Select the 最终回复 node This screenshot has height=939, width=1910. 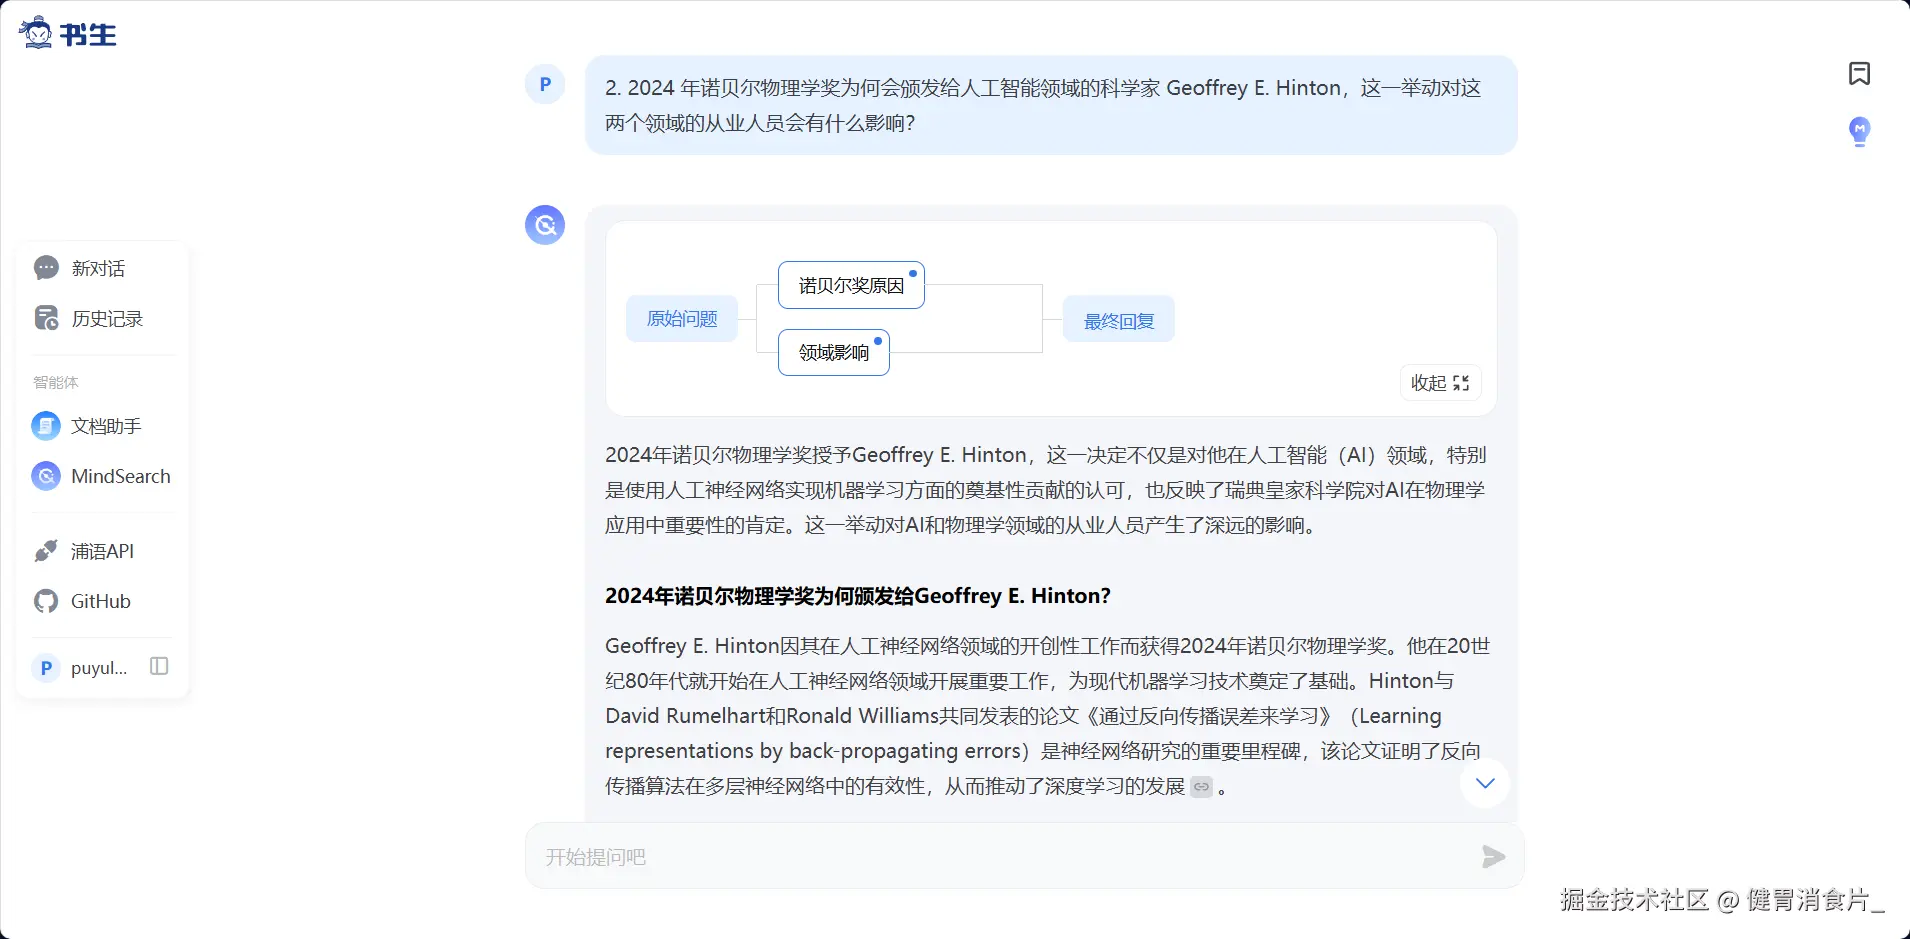tap(1119, 320)
